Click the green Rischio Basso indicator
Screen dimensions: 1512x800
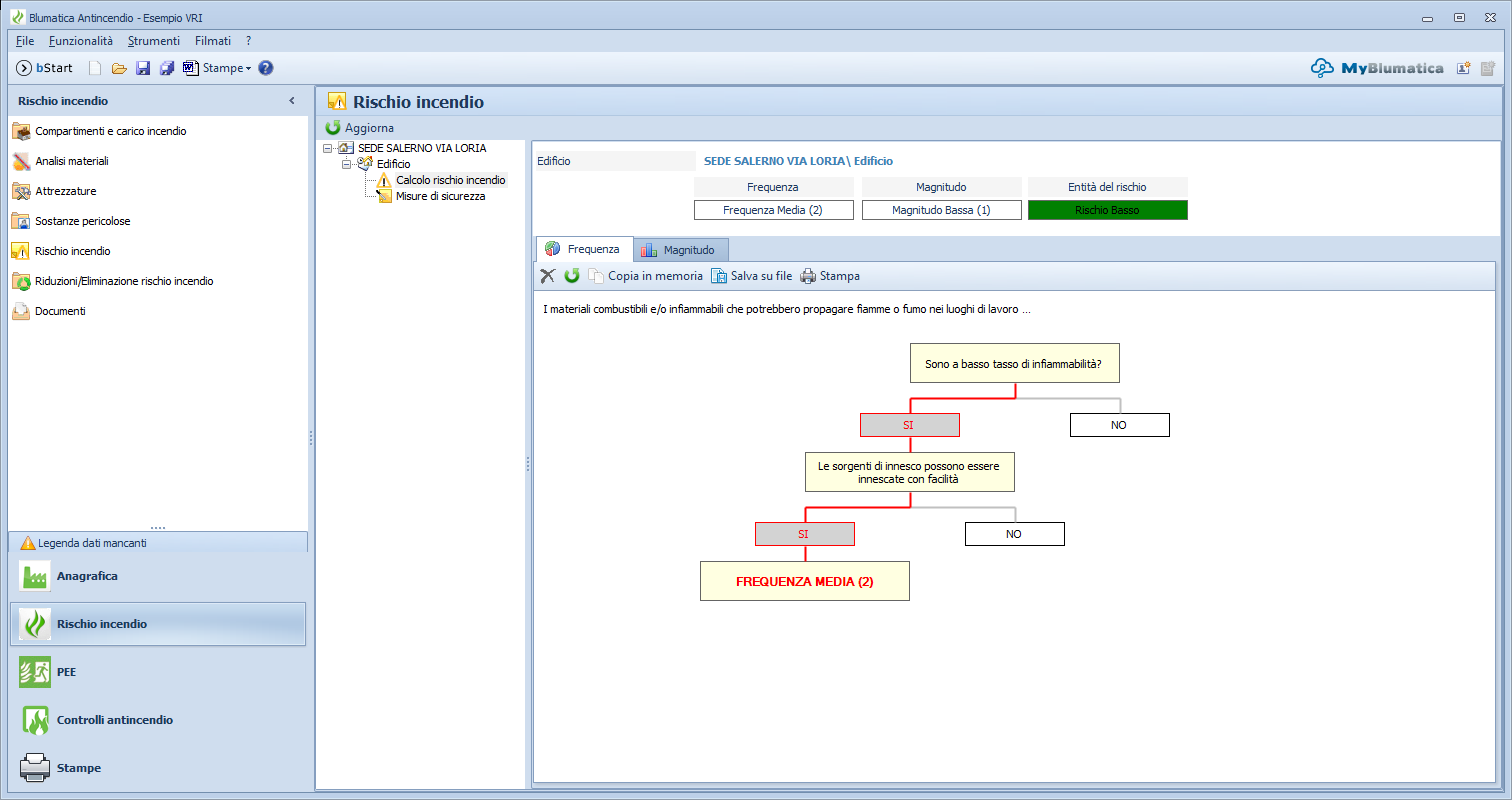1107,210
